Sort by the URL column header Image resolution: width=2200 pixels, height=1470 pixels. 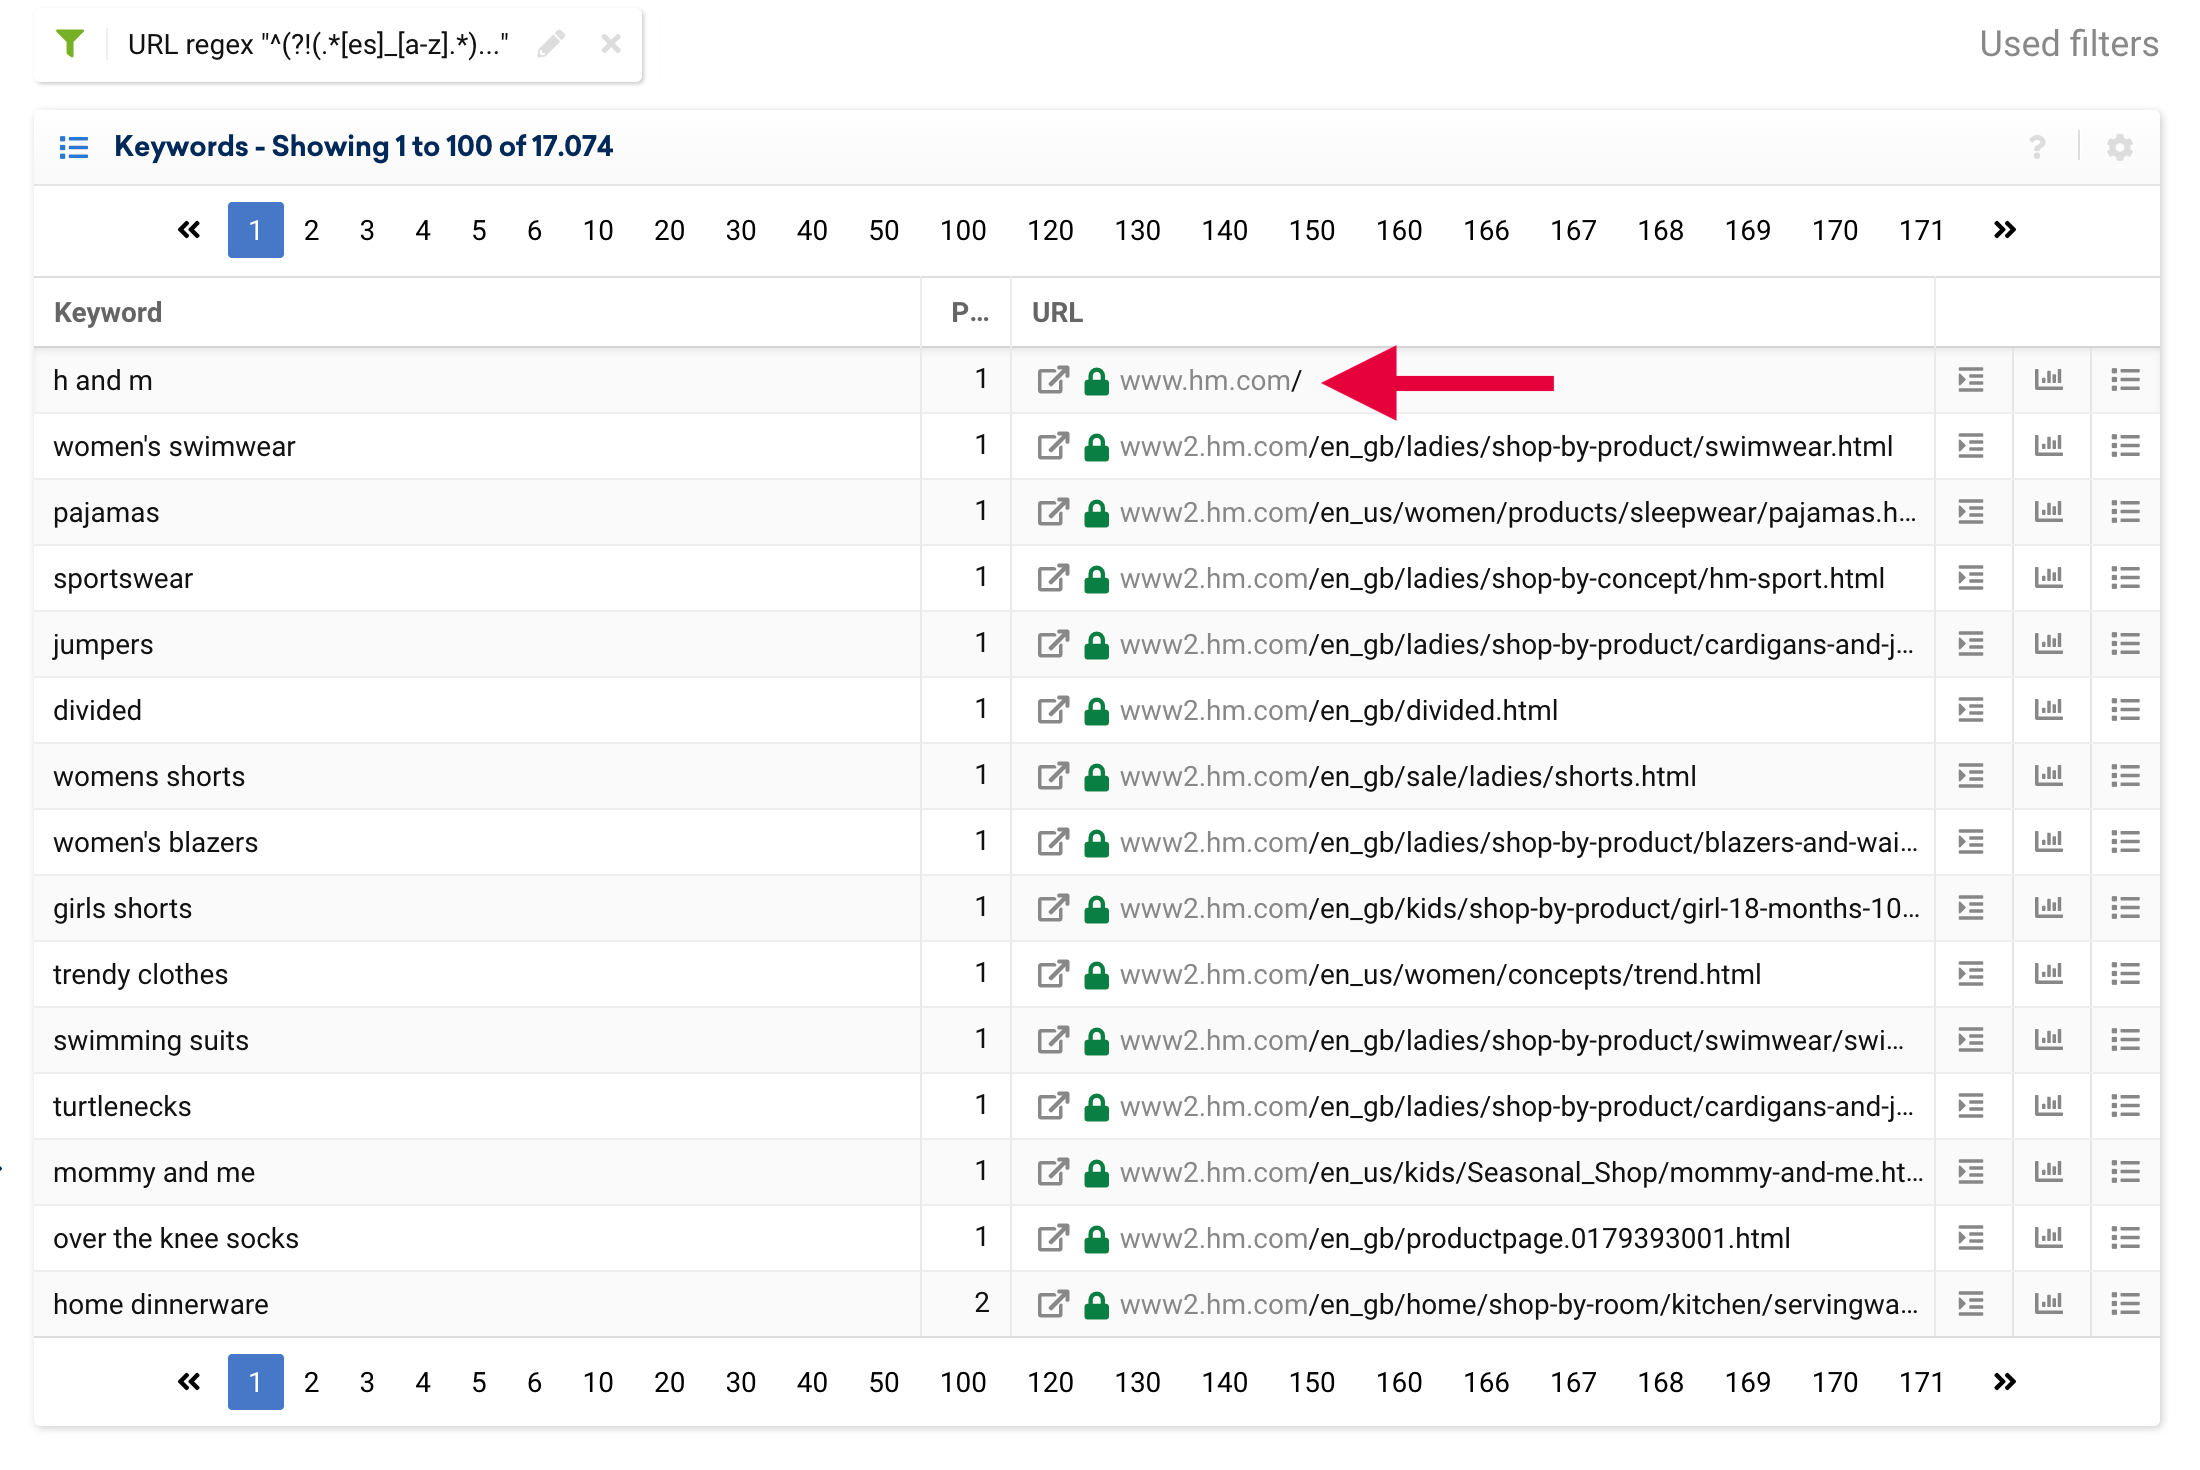coord(1057,313)
